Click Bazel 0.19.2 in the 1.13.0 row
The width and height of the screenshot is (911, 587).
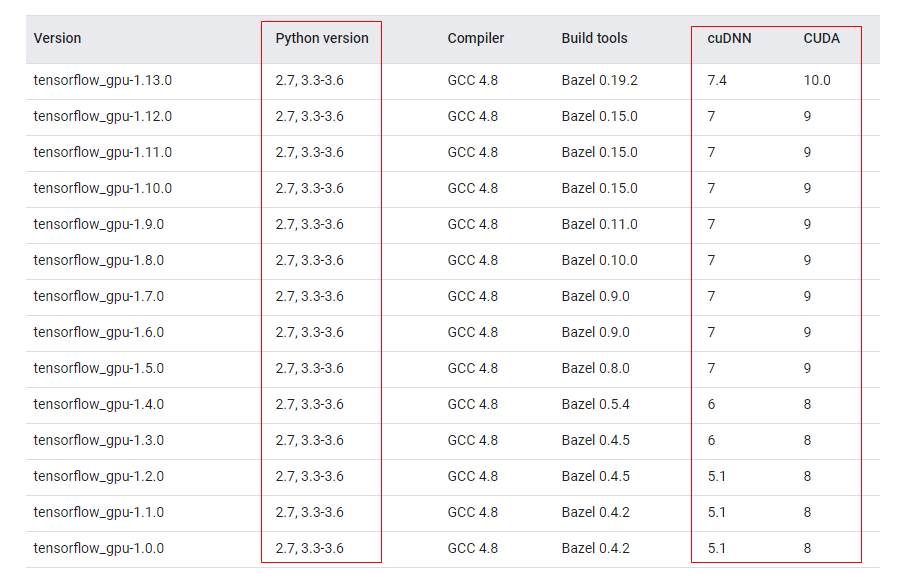[600, 80]
